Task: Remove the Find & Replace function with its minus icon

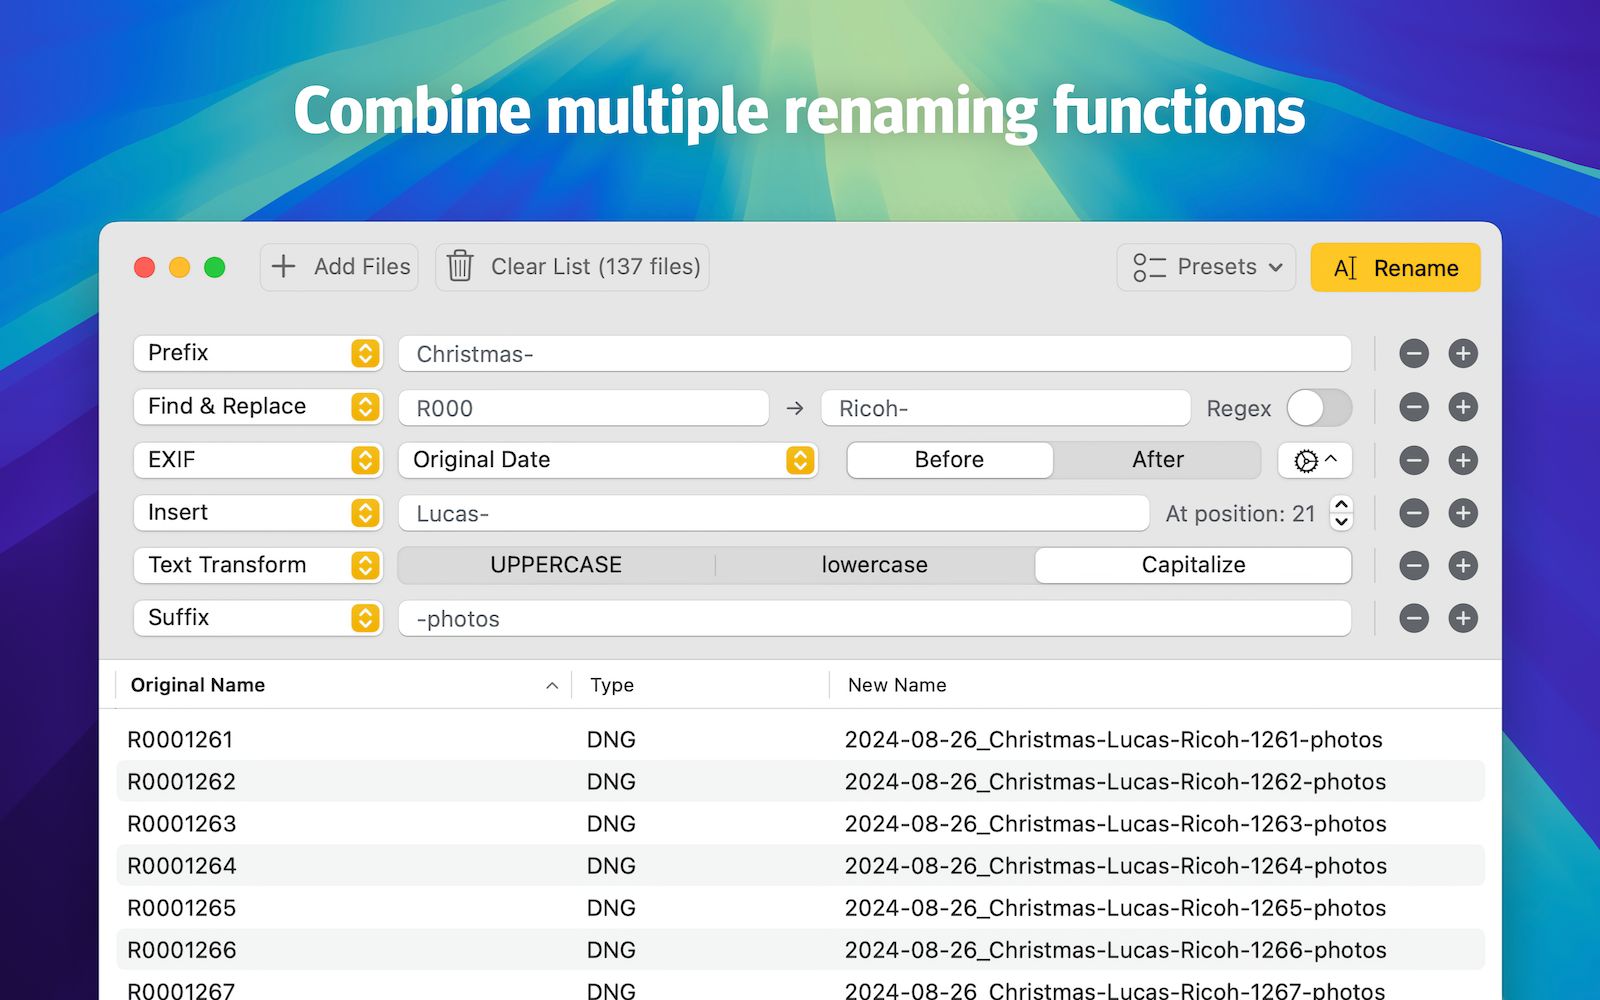Action: pos(1413,407)
